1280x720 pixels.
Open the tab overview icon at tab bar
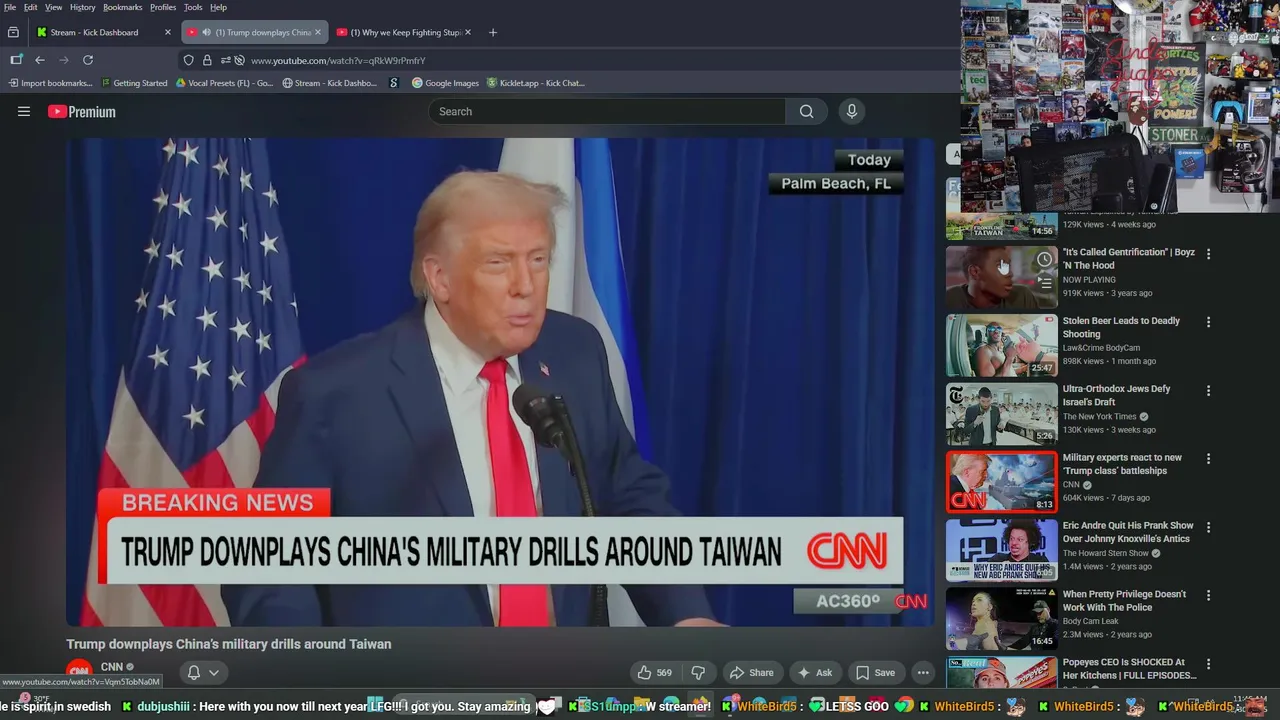[13, 32]
